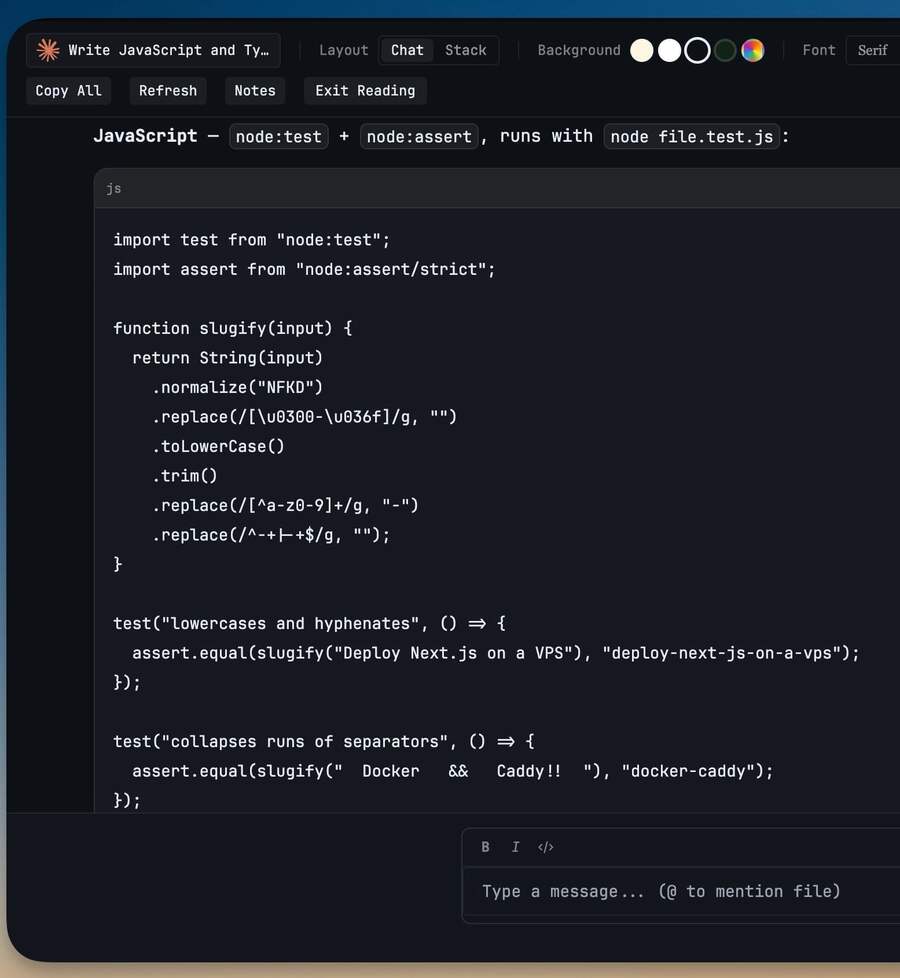900x978 pixels.
Task: Click the 'Background' label
Action: click(x=579, y=50)
